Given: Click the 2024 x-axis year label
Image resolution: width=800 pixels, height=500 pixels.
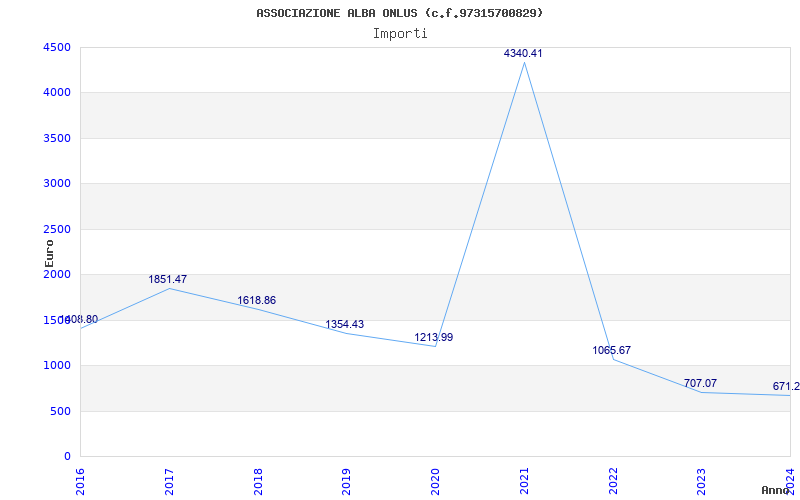Looking at the screenshot, I should pos(790,481).
